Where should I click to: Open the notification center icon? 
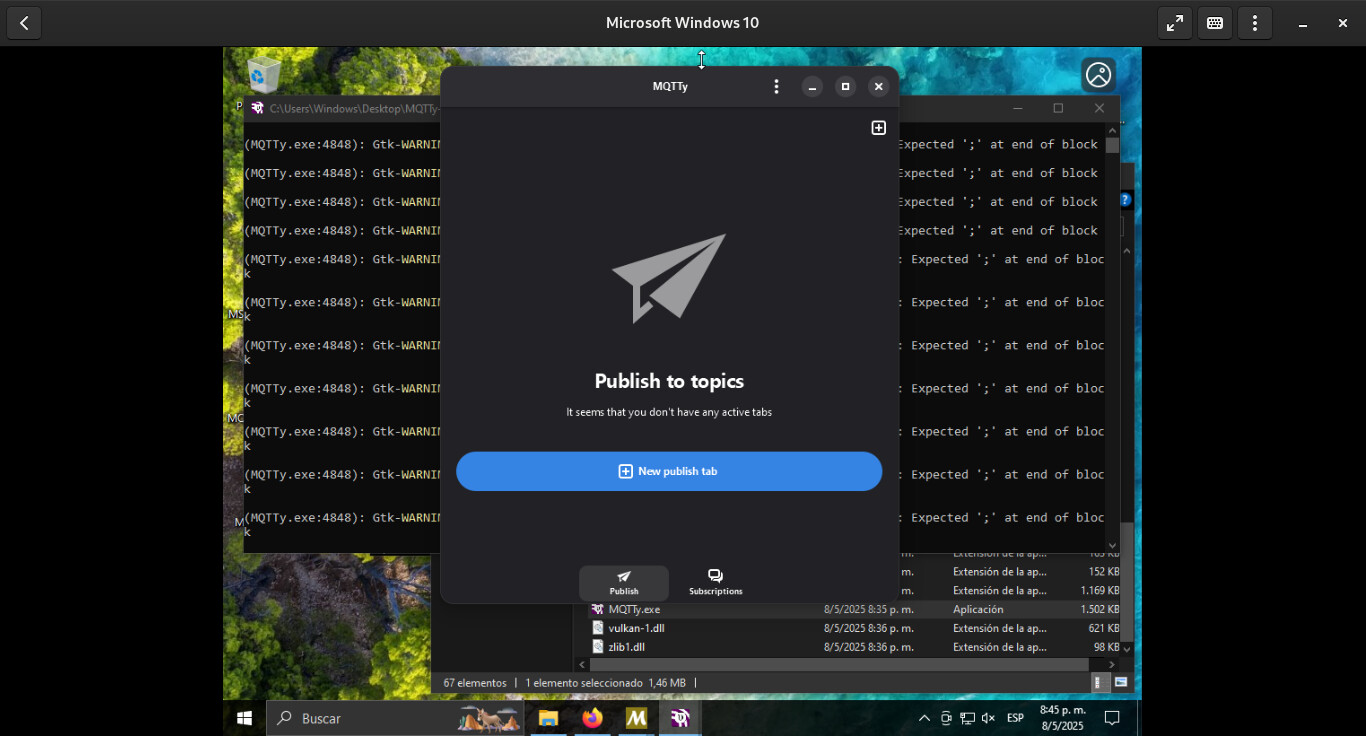click(x=1111, y=718)
